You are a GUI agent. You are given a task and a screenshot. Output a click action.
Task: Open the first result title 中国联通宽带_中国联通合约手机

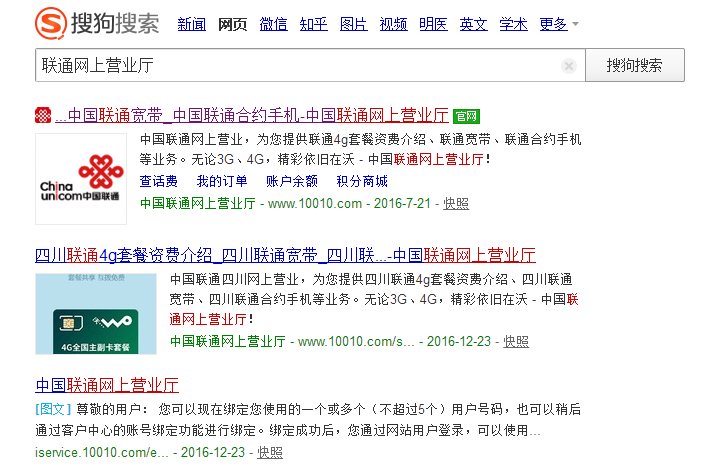[x=252, y=115]
